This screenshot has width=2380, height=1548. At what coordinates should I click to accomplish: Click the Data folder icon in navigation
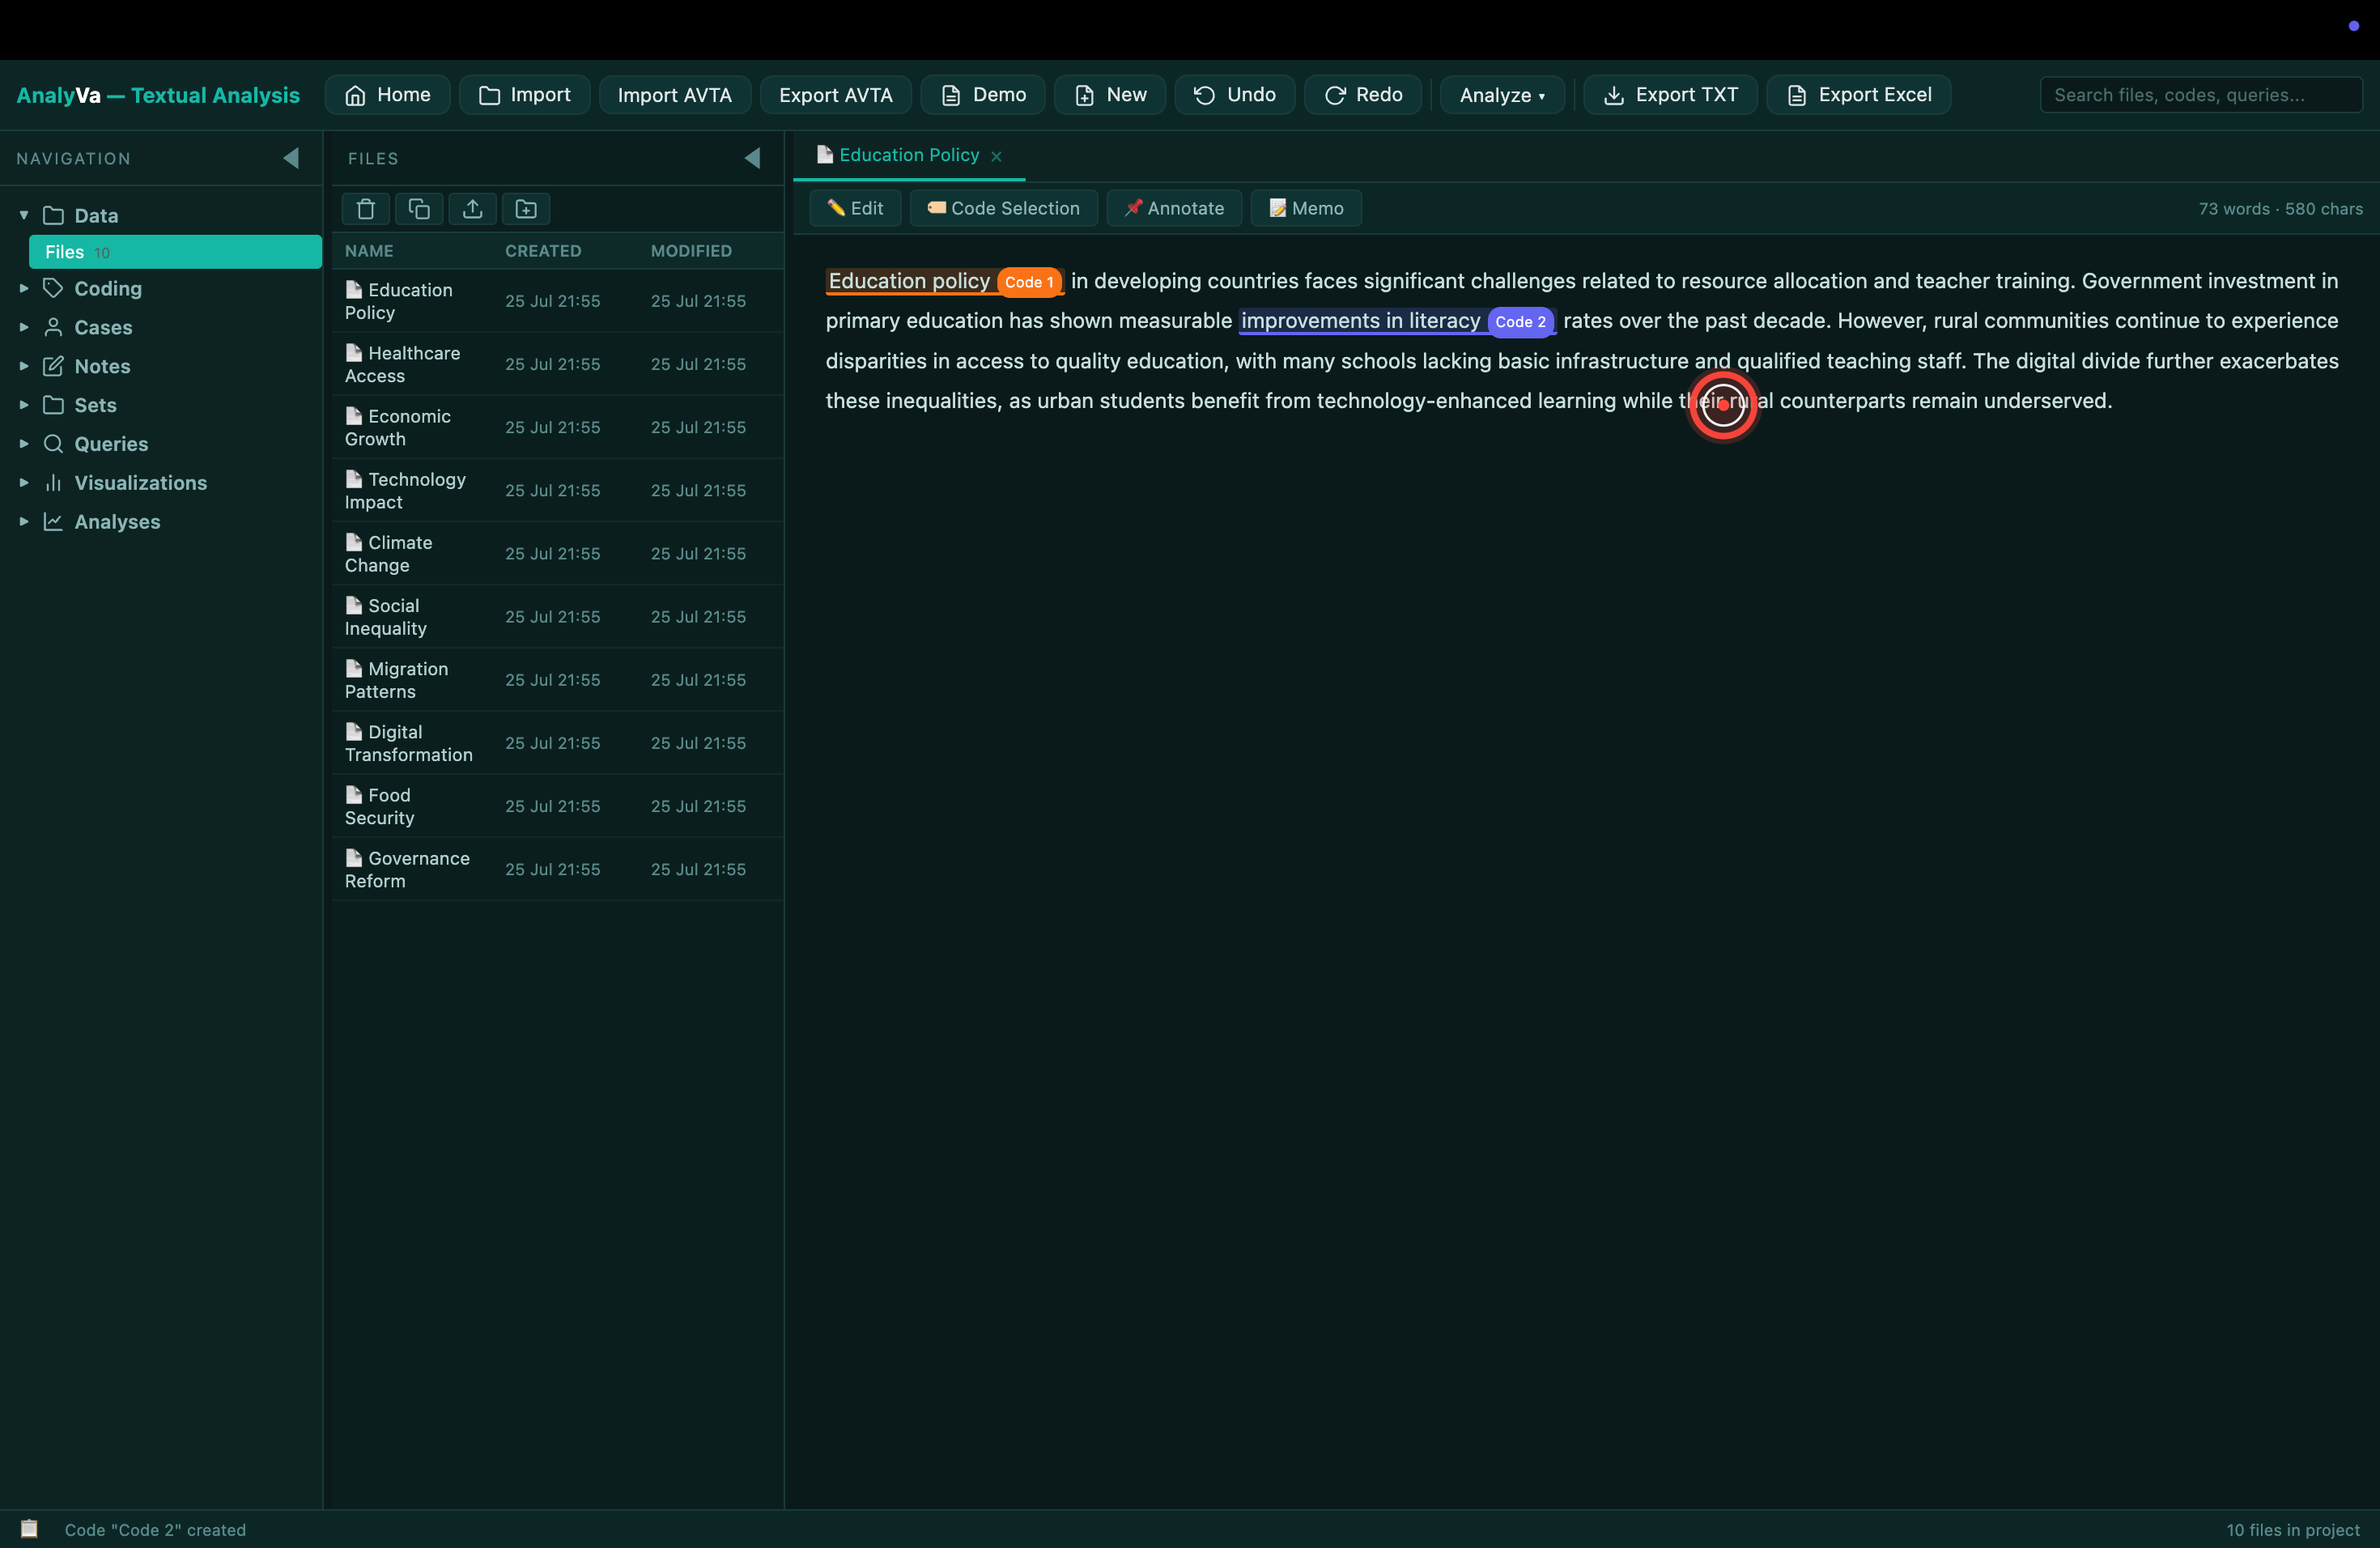53,216
